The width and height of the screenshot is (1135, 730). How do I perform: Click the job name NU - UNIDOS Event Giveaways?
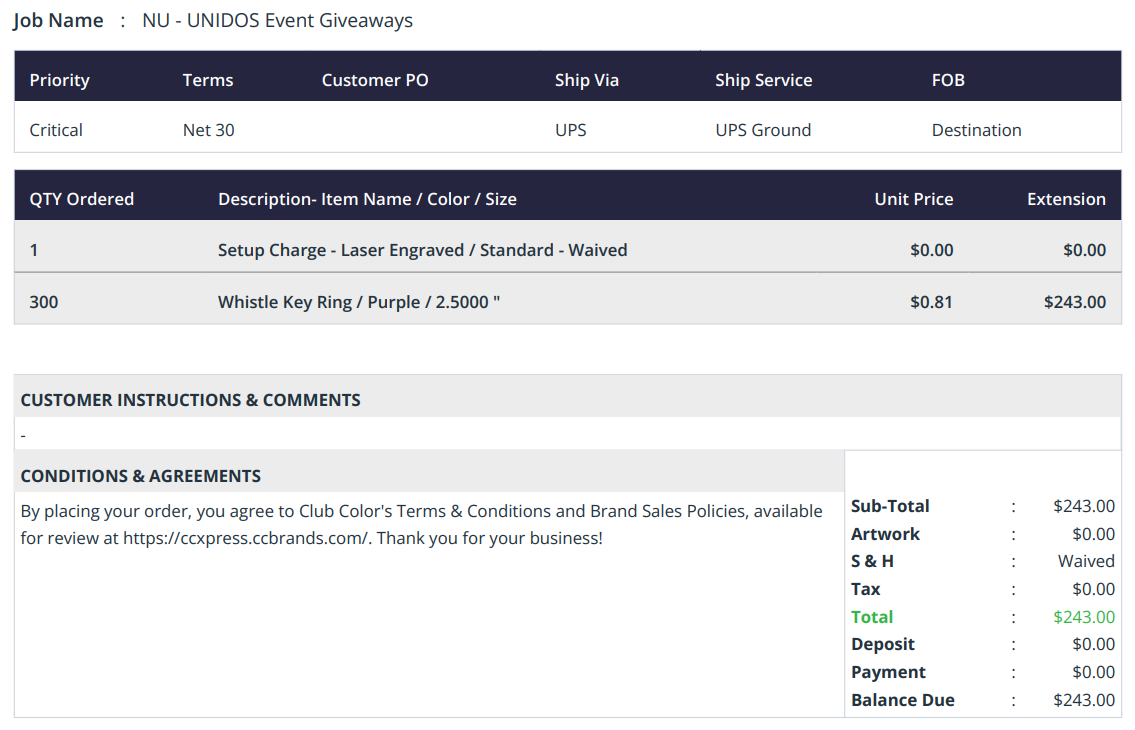(x=277, y=21)
